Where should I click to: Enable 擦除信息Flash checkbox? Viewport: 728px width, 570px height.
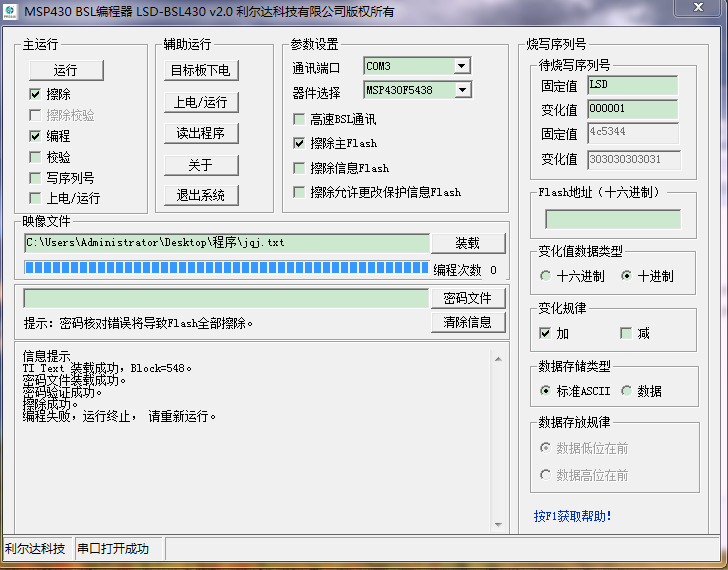click(299, 168)
